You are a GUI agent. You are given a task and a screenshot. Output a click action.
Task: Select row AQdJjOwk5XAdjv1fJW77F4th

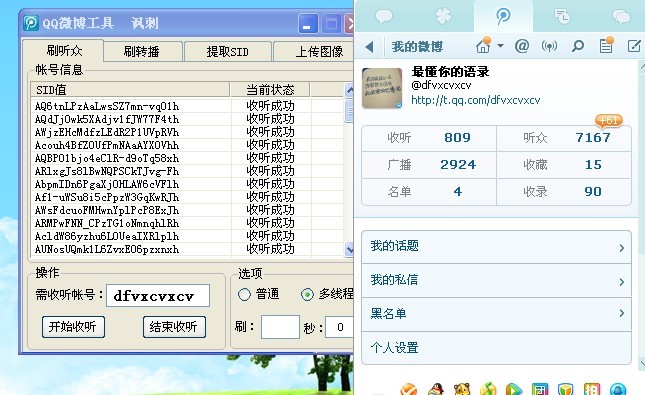[x=187, y=119]
